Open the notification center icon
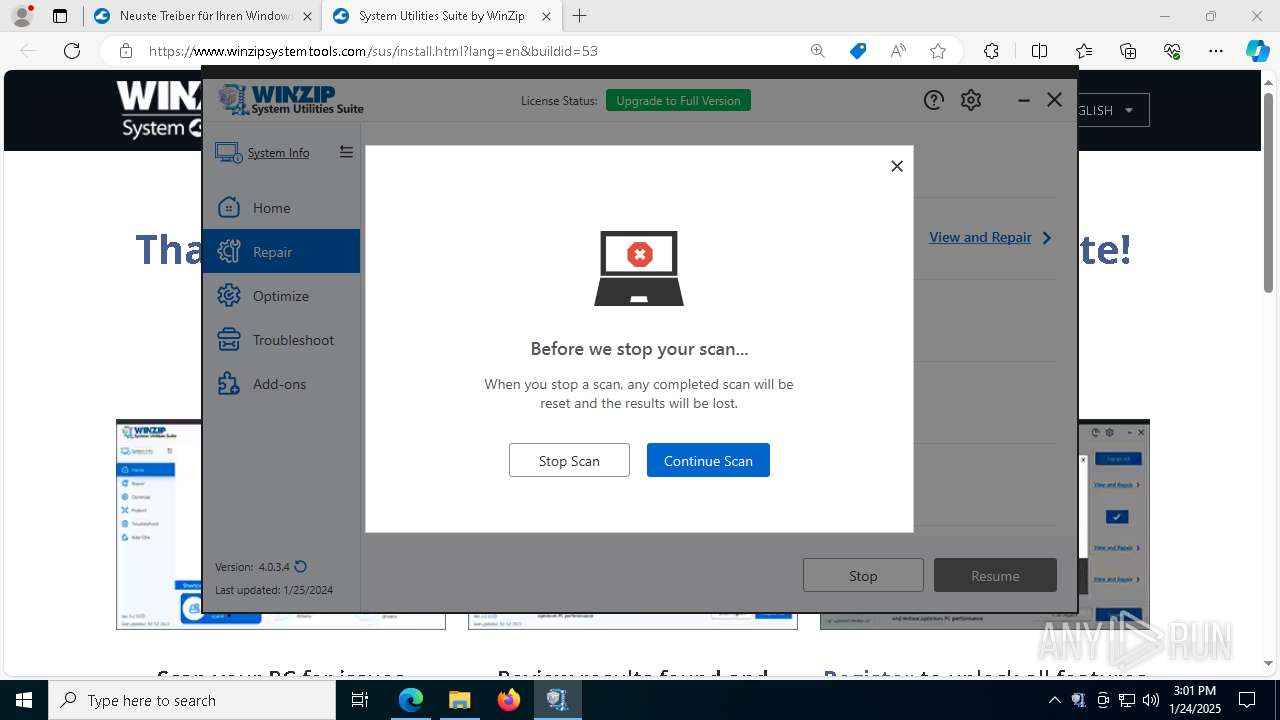Viewport: 1280px width, 720px height. [x=1247, y=700]
